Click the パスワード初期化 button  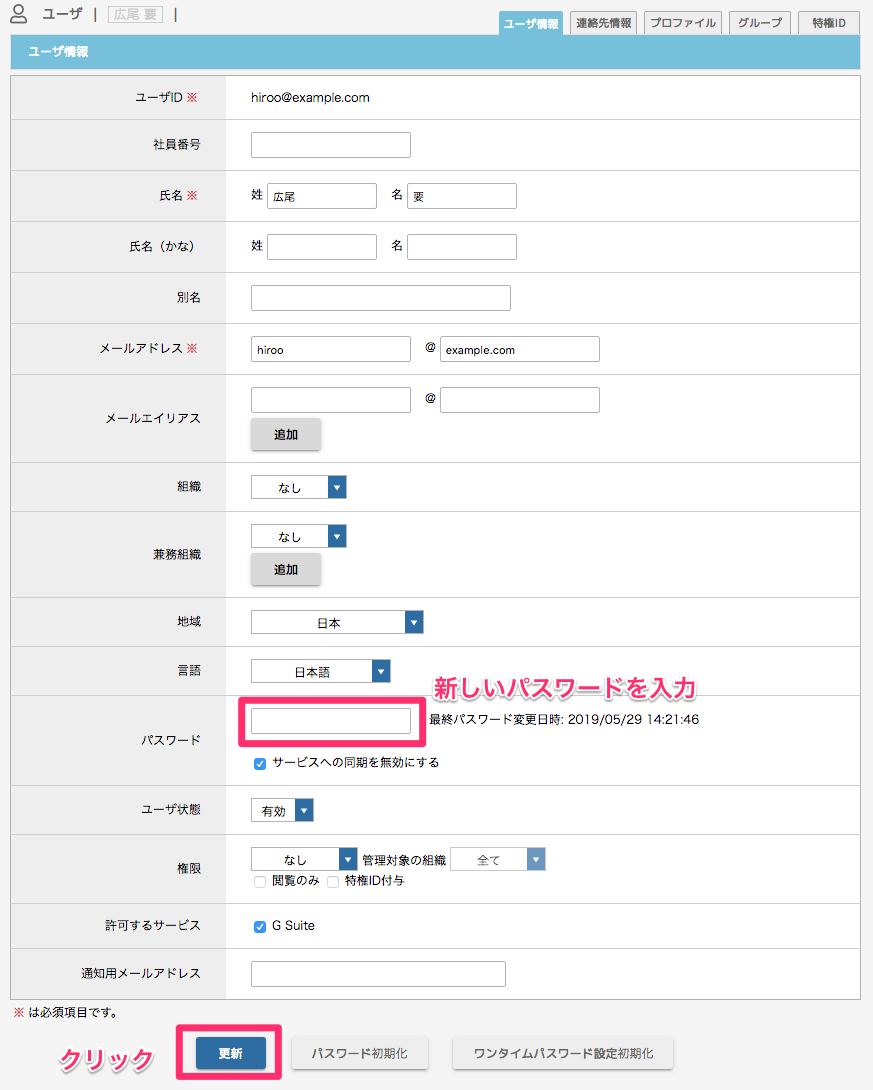tap(359, 1053)
